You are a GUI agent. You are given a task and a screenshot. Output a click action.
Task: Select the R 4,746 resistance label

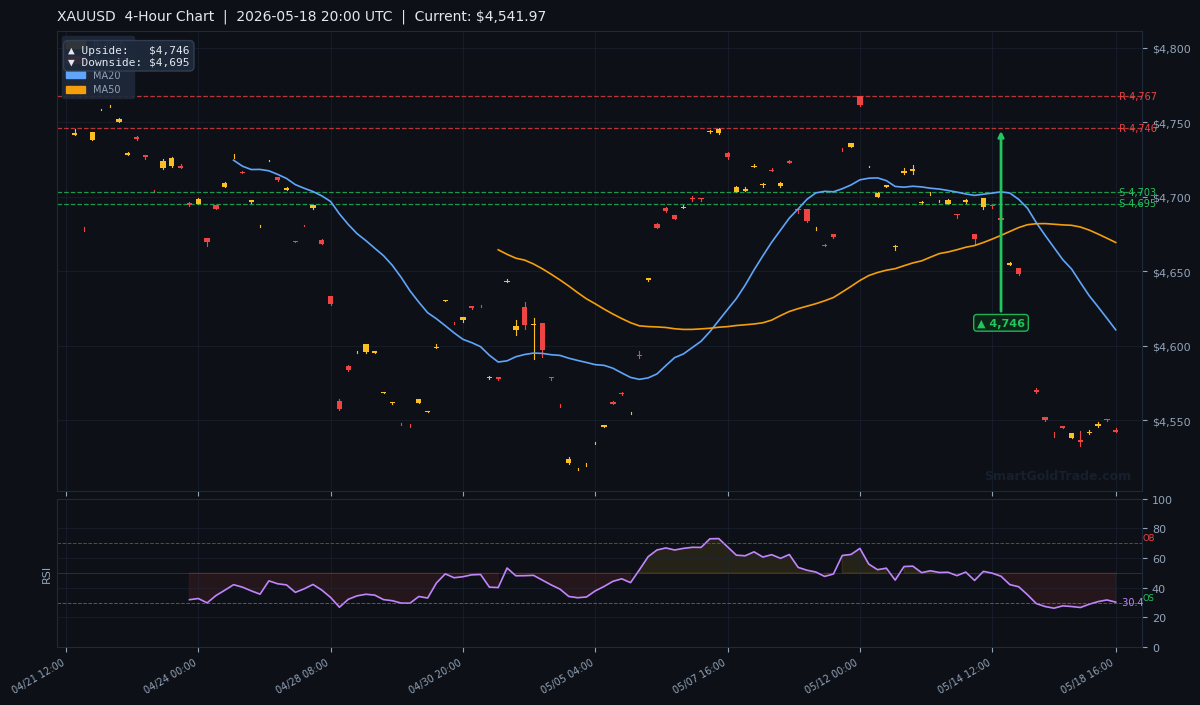pos(1137,128)
